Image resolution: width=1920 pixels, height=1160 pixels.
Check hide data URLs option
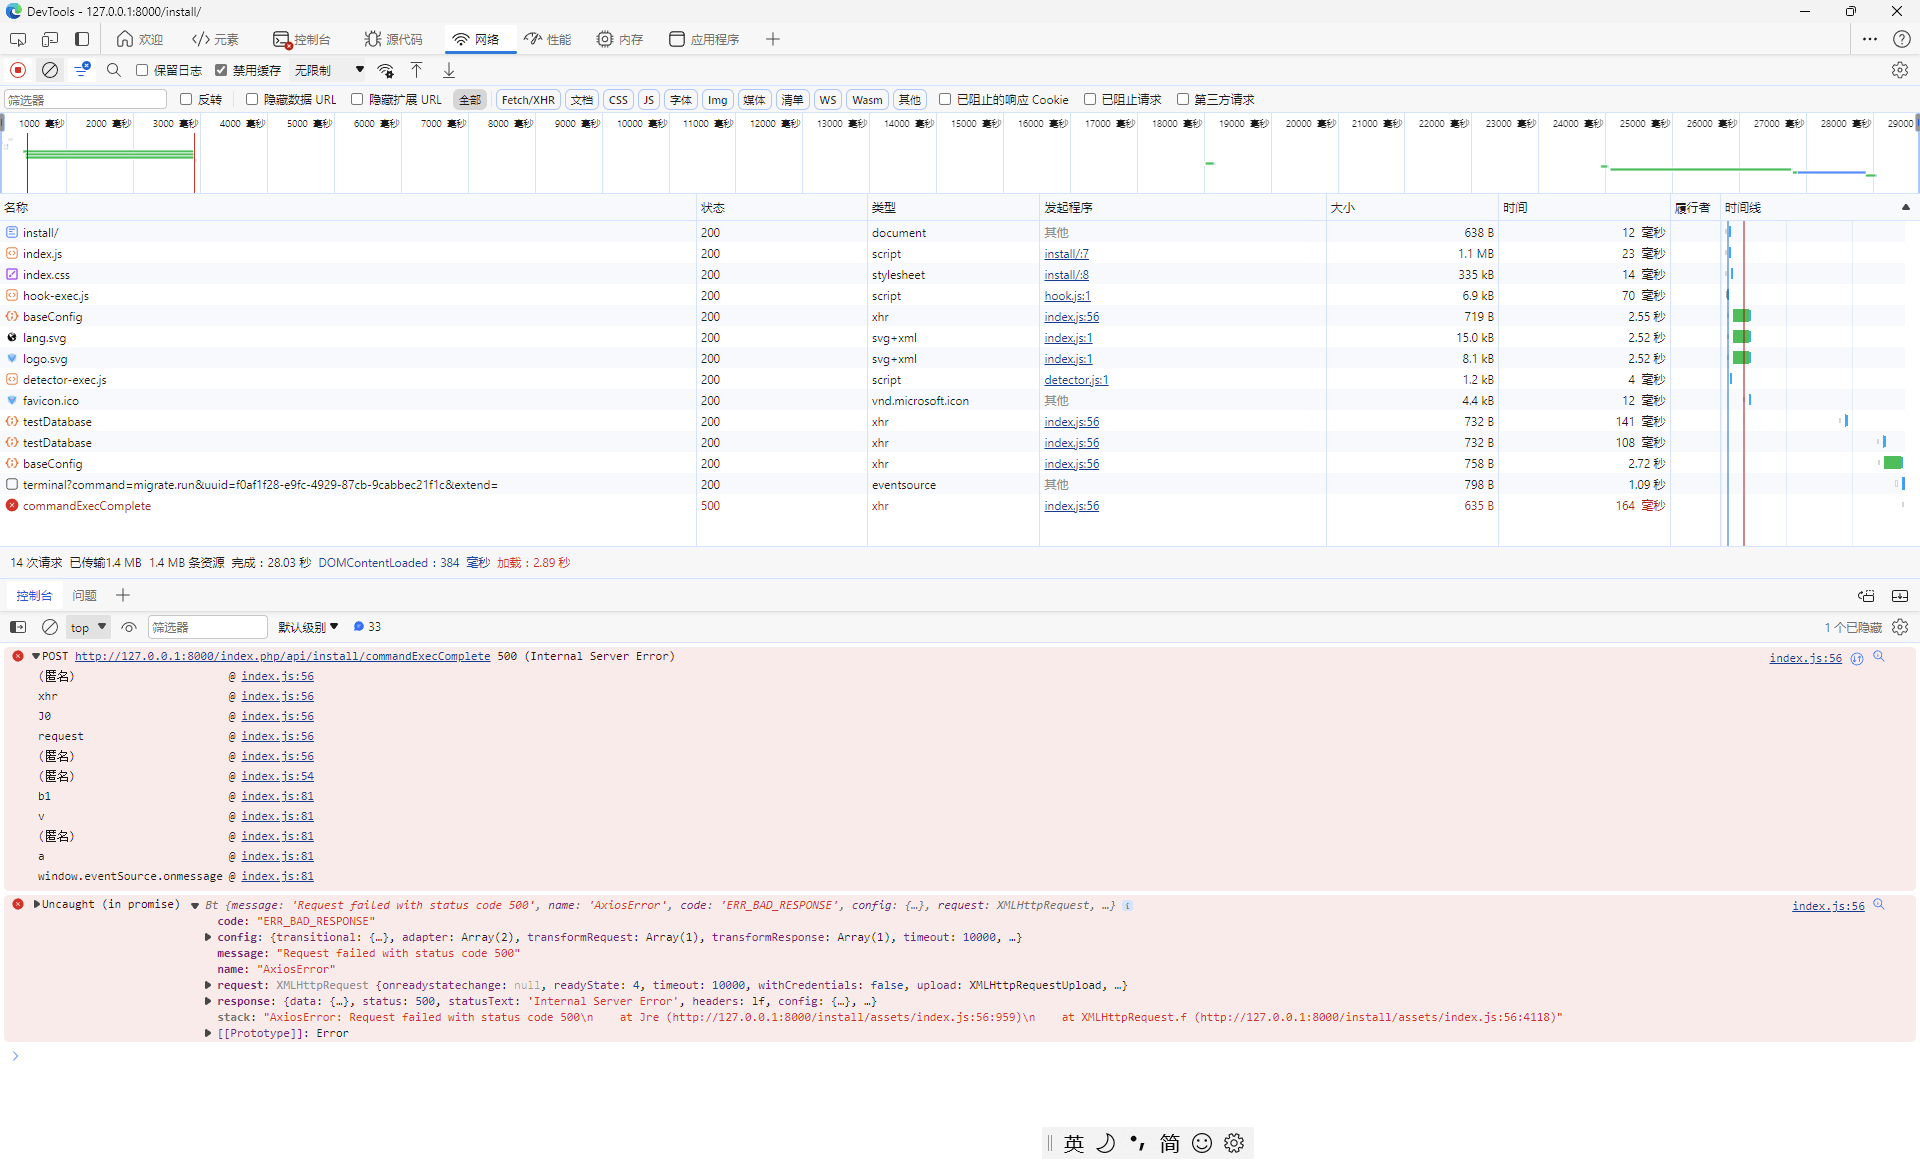click(252, 99)
